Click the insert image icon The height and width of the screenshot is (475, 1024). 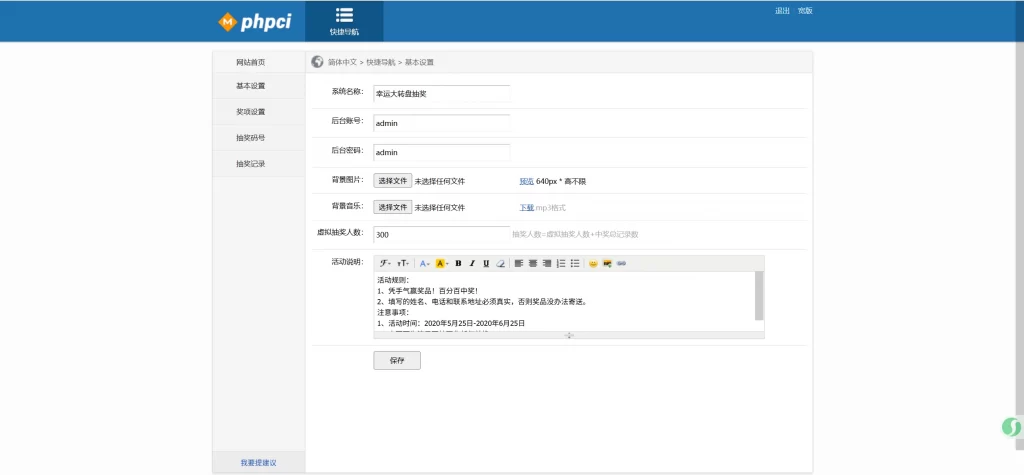(x=607, y=263)
